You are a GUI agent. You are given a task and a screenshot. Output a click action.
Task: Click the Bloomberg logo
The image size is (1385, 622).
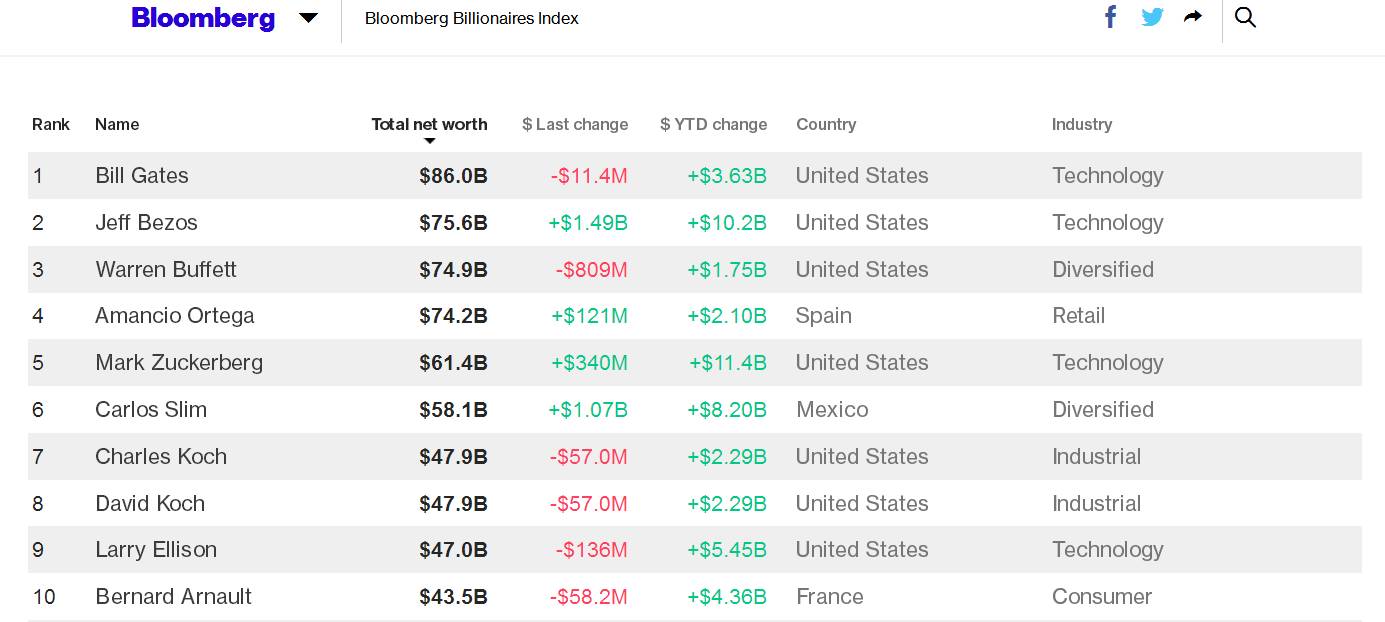203,18
